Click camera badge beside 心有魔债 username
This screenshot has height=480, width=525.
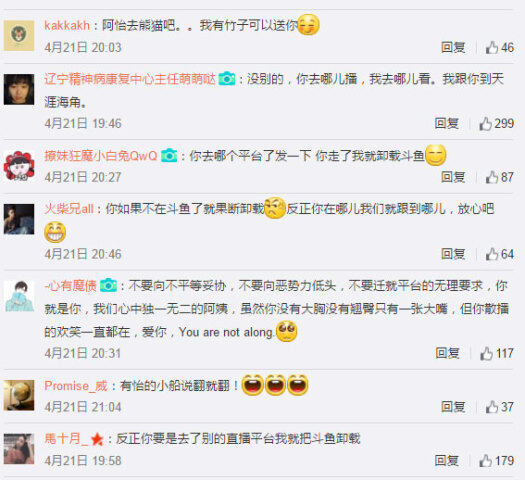click(108, 286)
